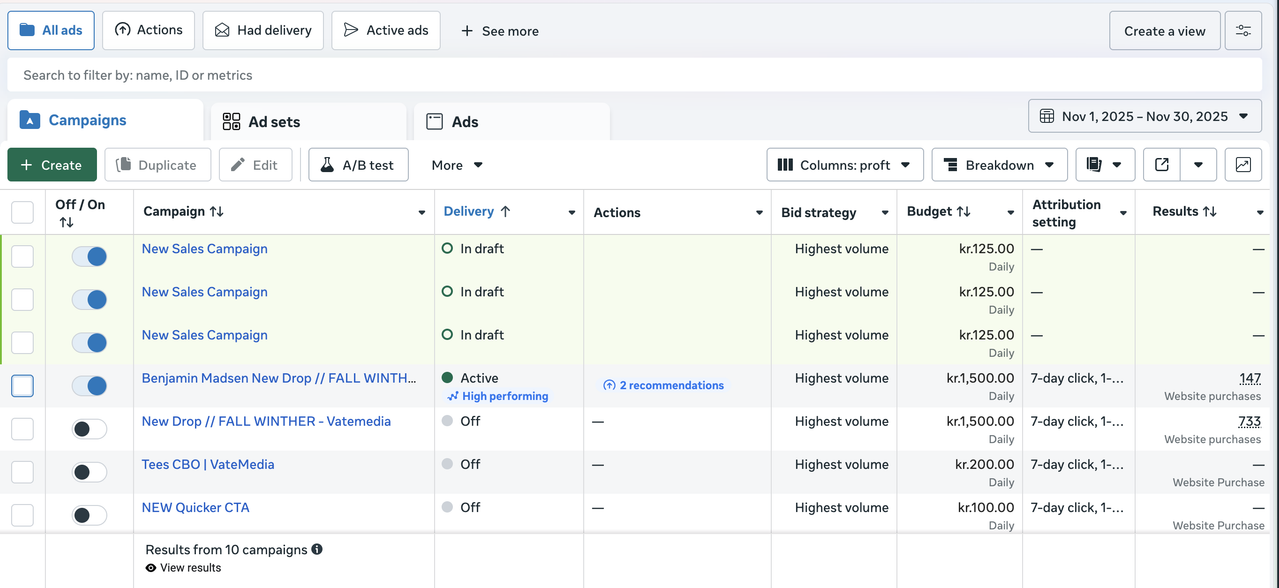Select the Actions view
The height and width of the screenshot is (588, 1279).
[x=148, y=30]
